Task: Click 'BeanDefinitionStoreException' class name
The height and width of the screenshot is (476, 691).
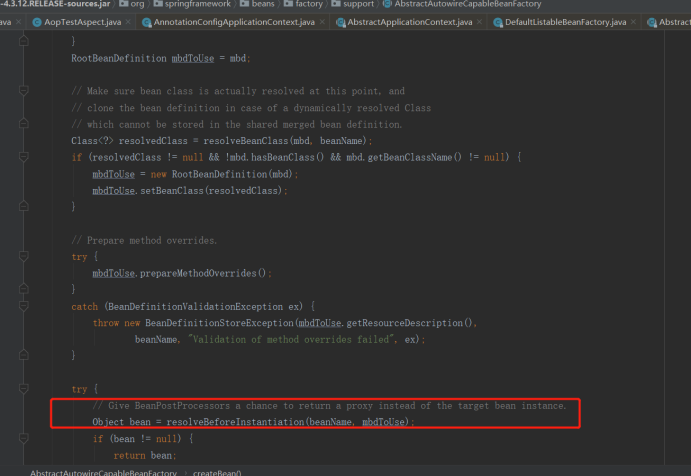Action: (x=219, y=323)
